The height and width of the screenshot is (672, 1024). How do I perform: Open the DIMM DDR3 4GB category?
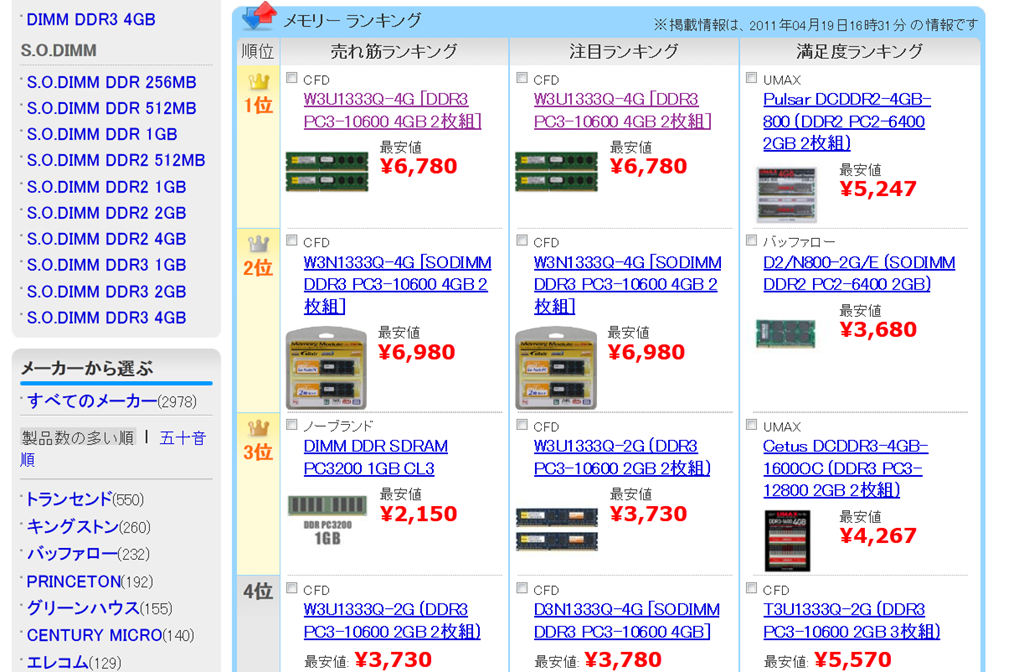(x=91, y=20)
